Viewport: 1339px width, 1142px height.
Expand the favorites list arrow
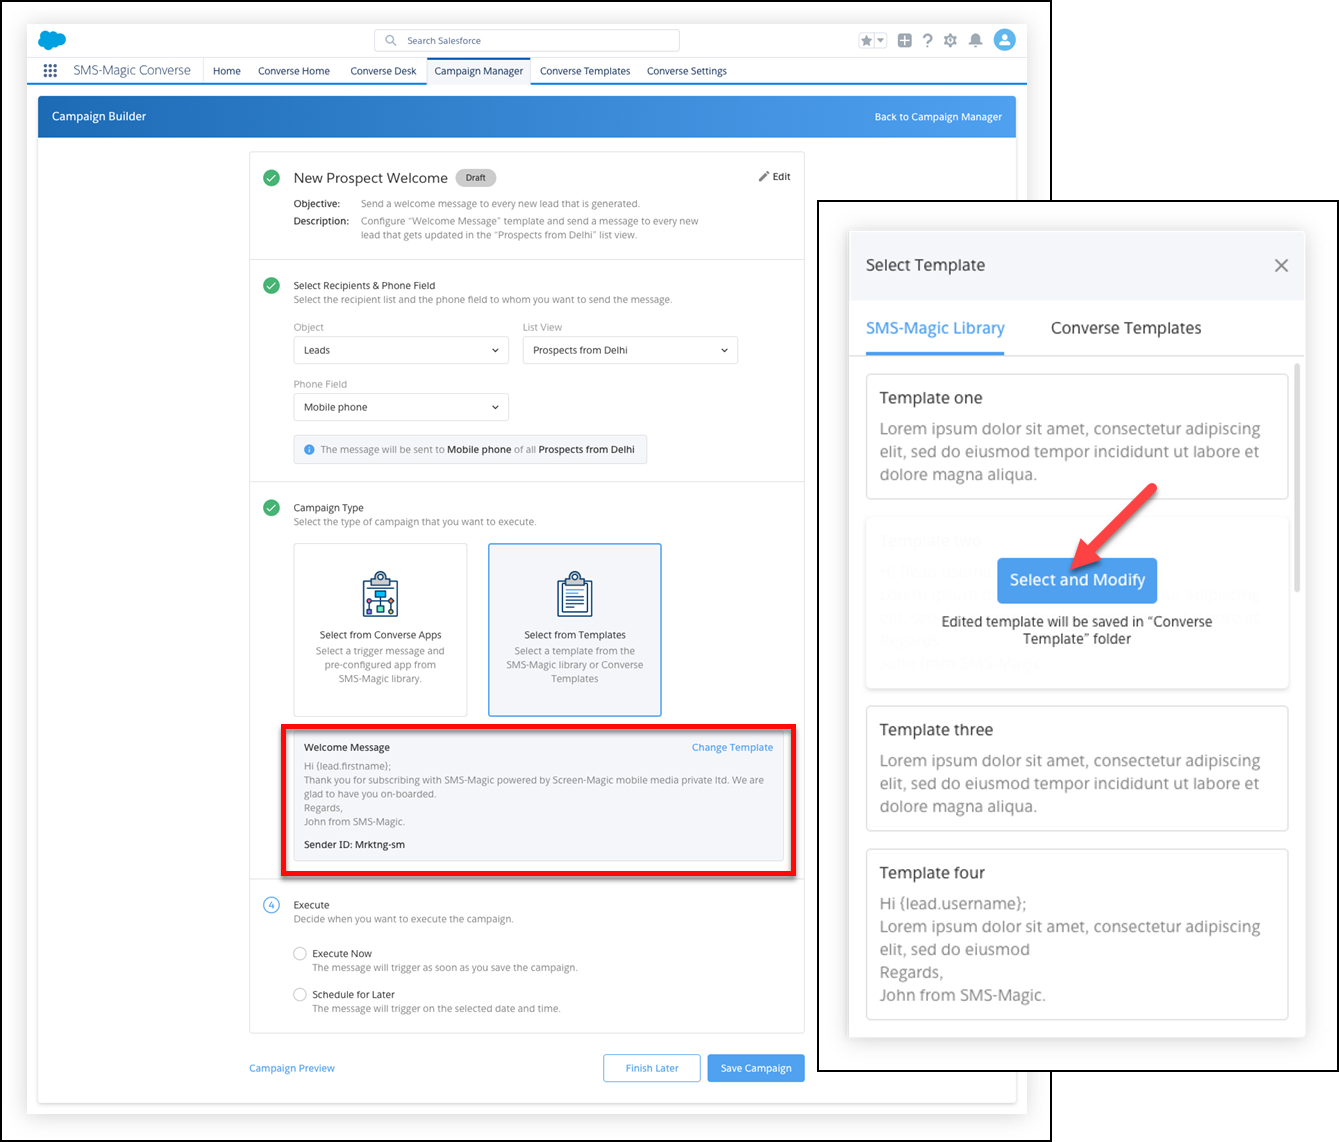[880, 41]
